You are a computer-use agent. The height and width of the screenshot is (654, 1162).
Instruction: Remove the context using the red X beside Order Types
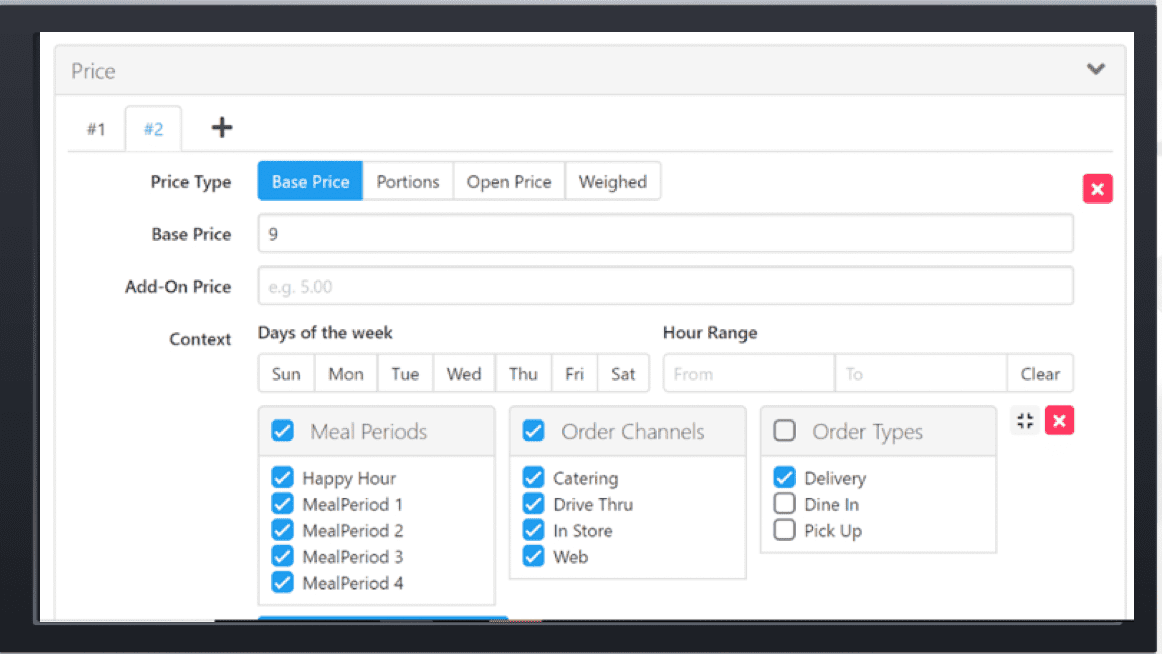click(x=1059, y=421)
